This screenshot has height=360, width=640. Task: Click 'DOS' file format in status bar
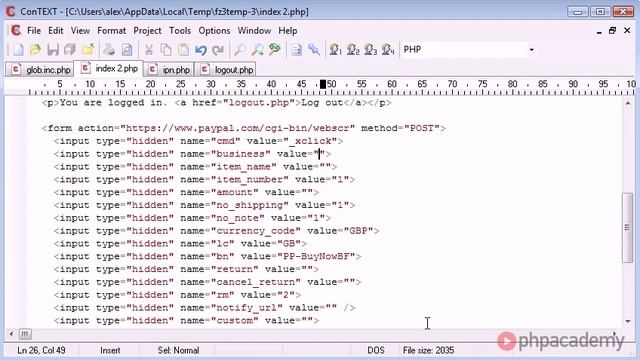click(x=376, y=350)
